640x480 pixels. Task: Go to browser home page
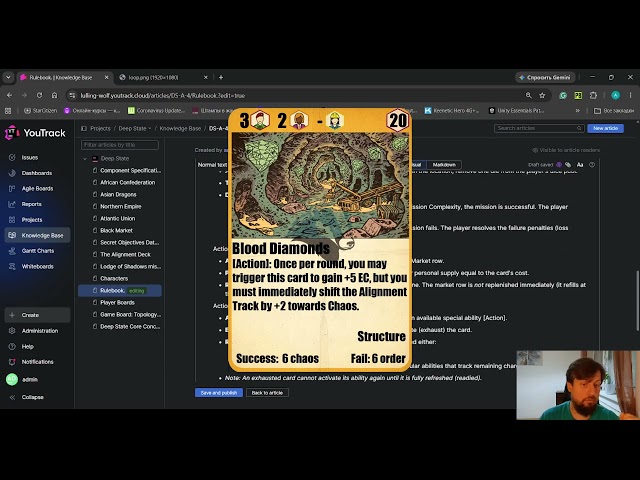point(54,96)
